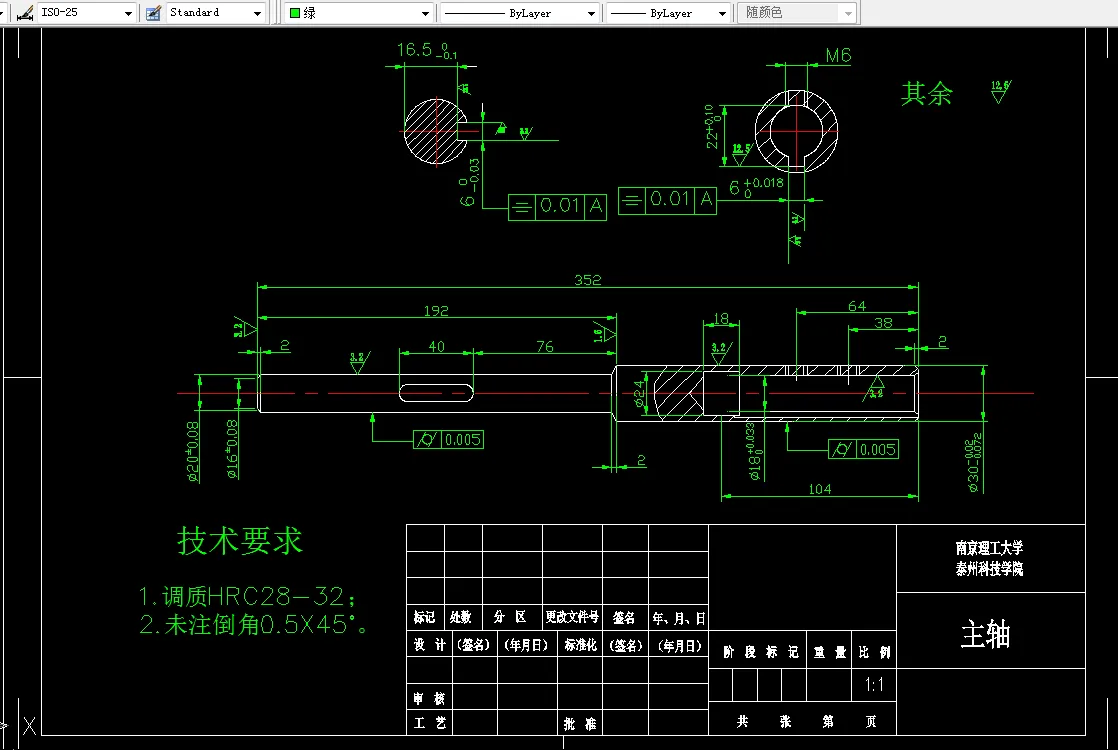Open the ISO-25 dimension style dropdown
Image resolution: width=1118 pixels, height=750 pixels.
click(128, 13)
